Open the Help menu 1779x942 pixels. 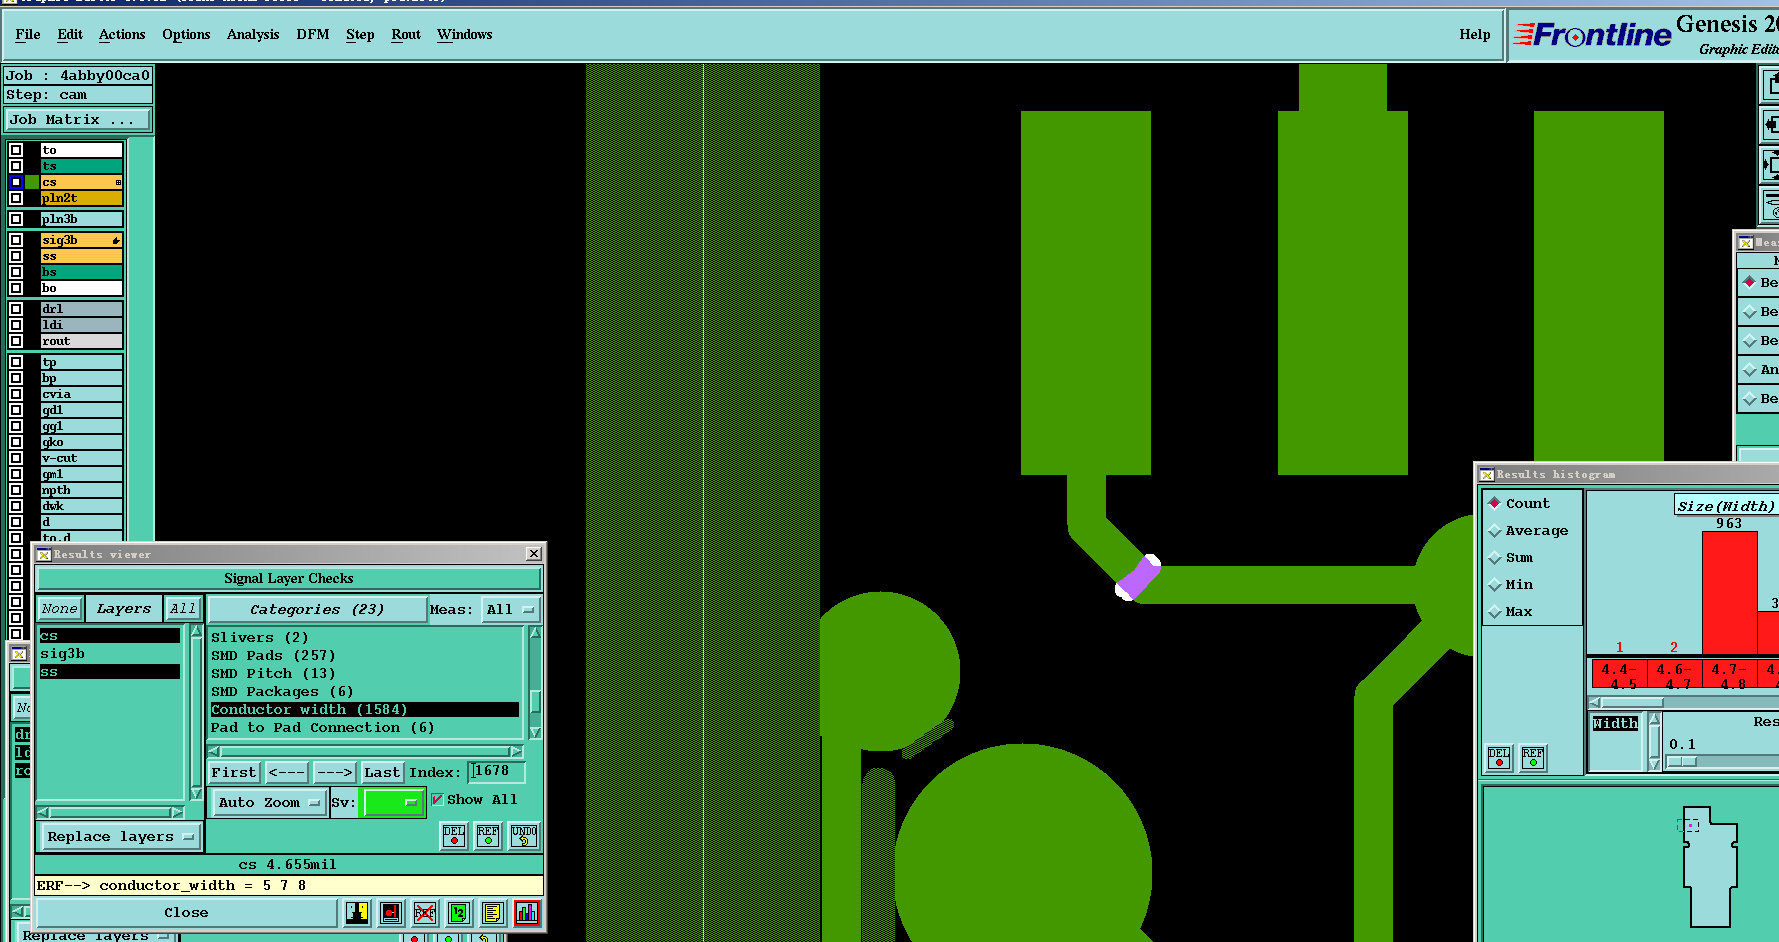pos(1475,34)
